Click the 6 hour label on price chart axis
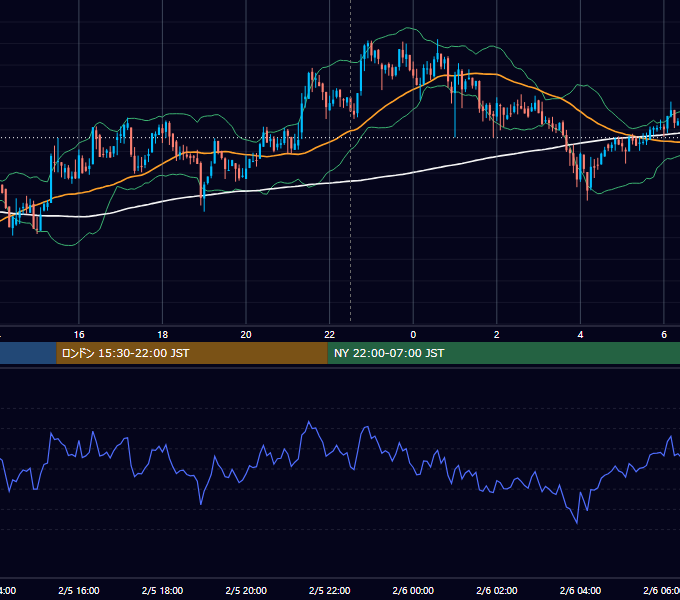The width and height of the screenshot is (680, 600). click(x=664, y=335)
